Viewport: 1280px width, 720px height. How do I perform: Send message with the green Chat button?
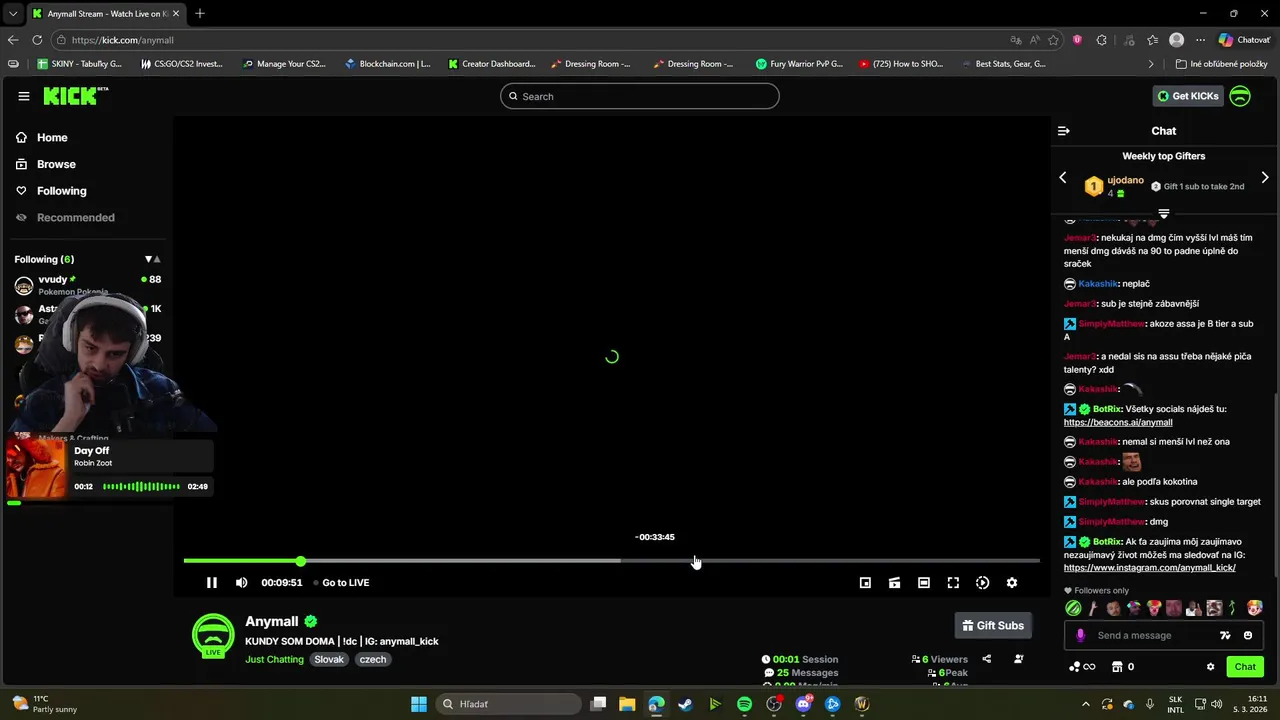click(1245, 667)
